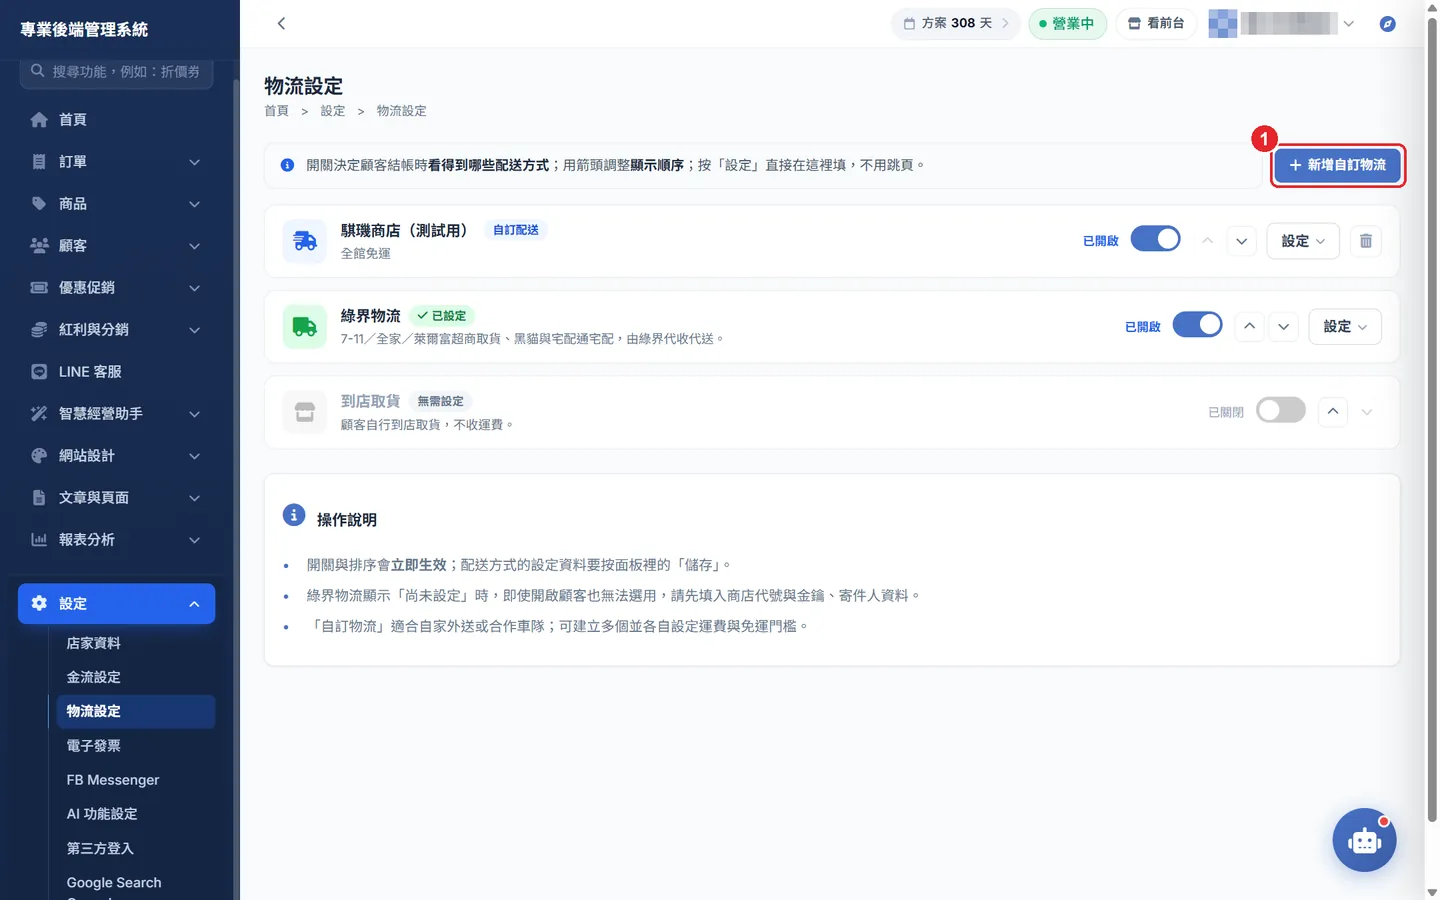Move 到店取貨 up in display order
Image resolution: width=1440 pixels, height=900 pixels.
(x=1333, y=412)
